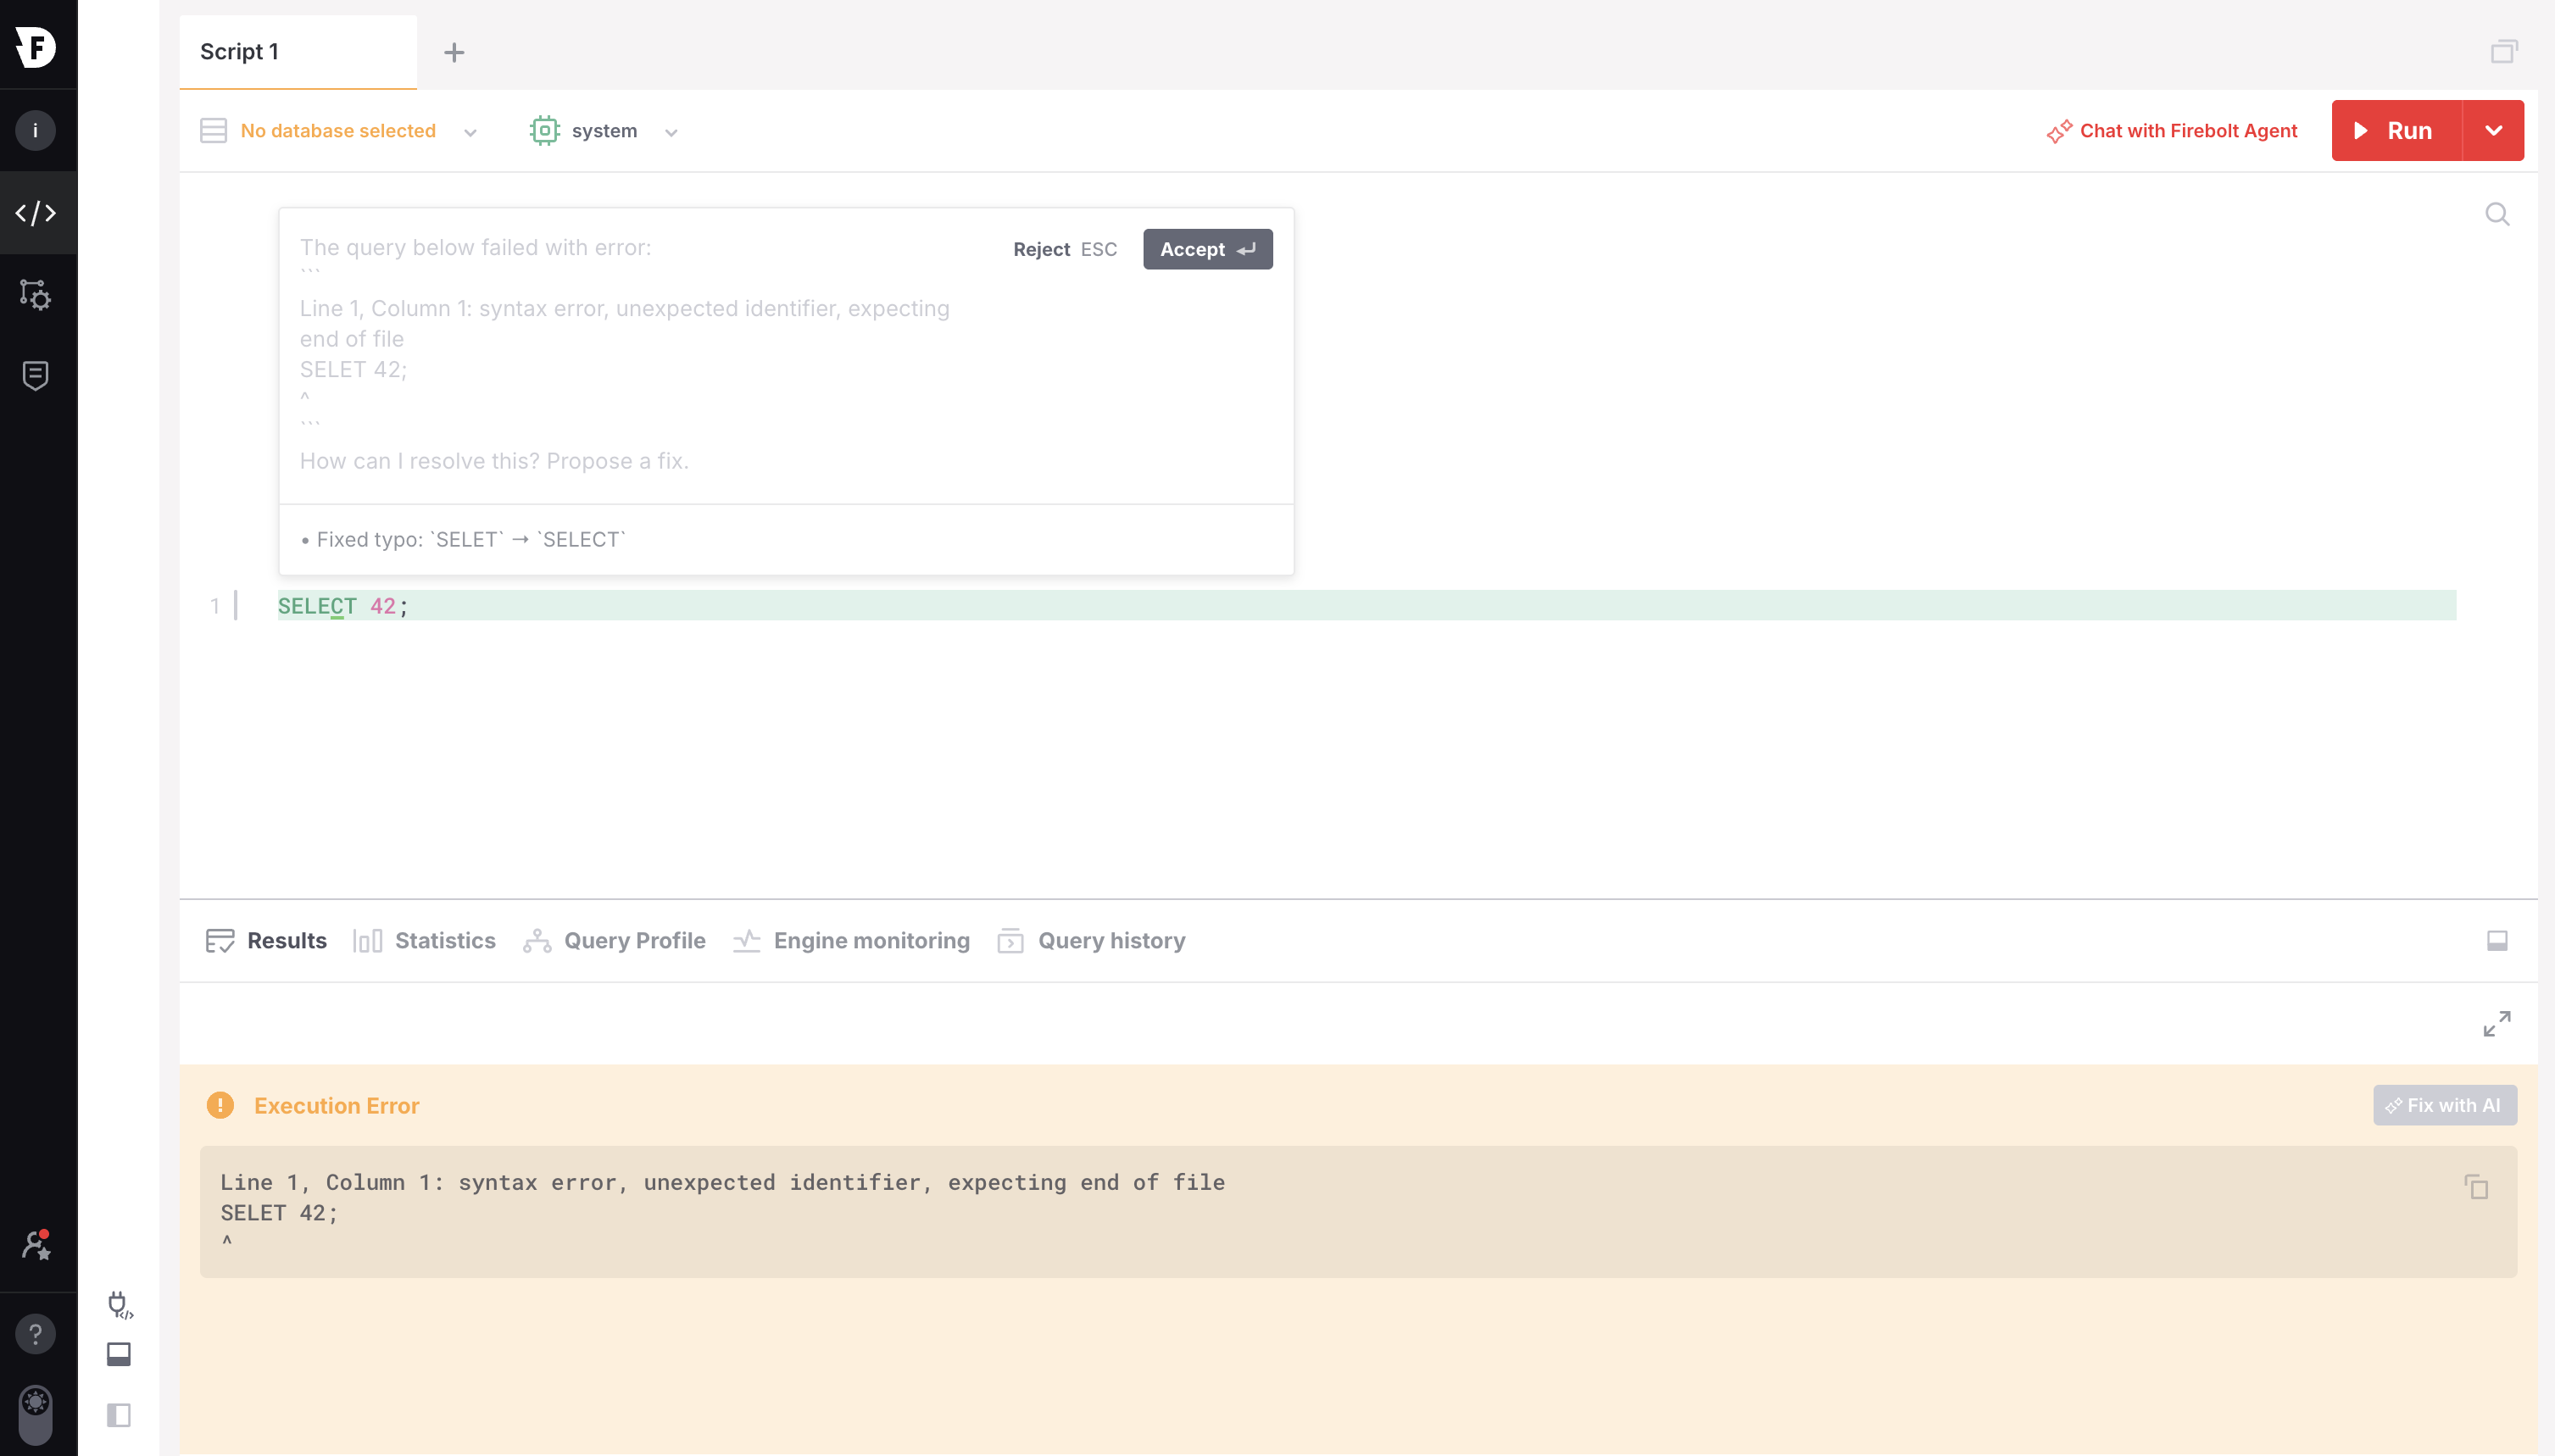Open the Engine monitoring tab
2555x1456 pixels.
tap(851, 940)
